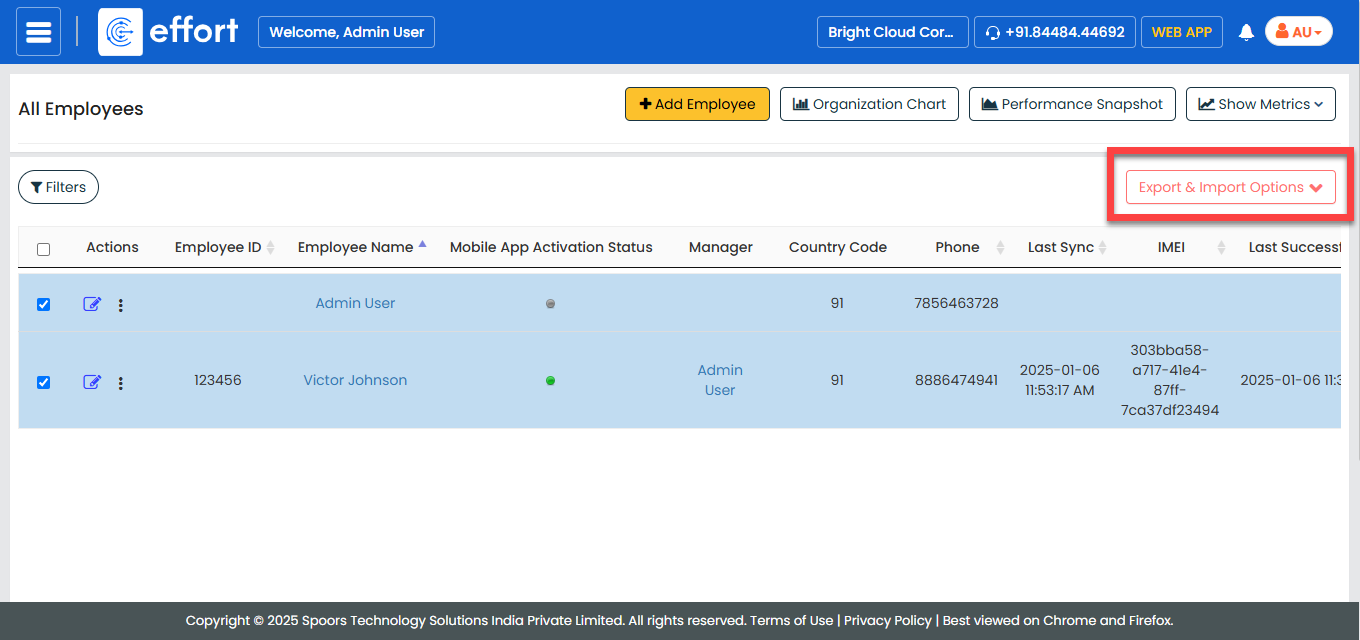
Task: Click edit icon for Victor Johnson row
Action: tap(92, 382)
